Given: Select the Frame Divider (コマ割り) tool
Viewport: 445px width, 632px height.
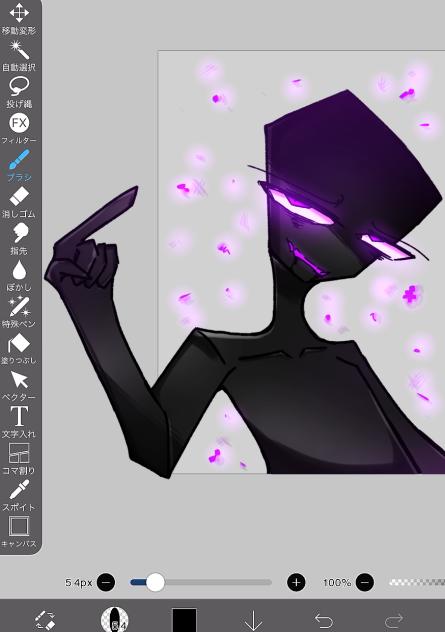Looking at the screenshot, I should tap(19, 459).
